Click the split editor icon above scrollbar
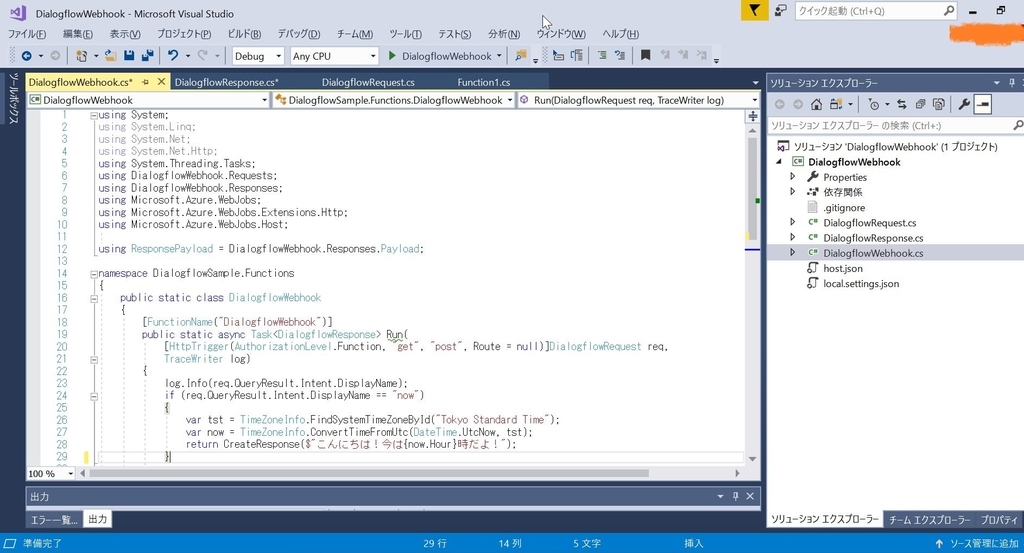This screenshot has height=553, width=1024. coord(752,116)
